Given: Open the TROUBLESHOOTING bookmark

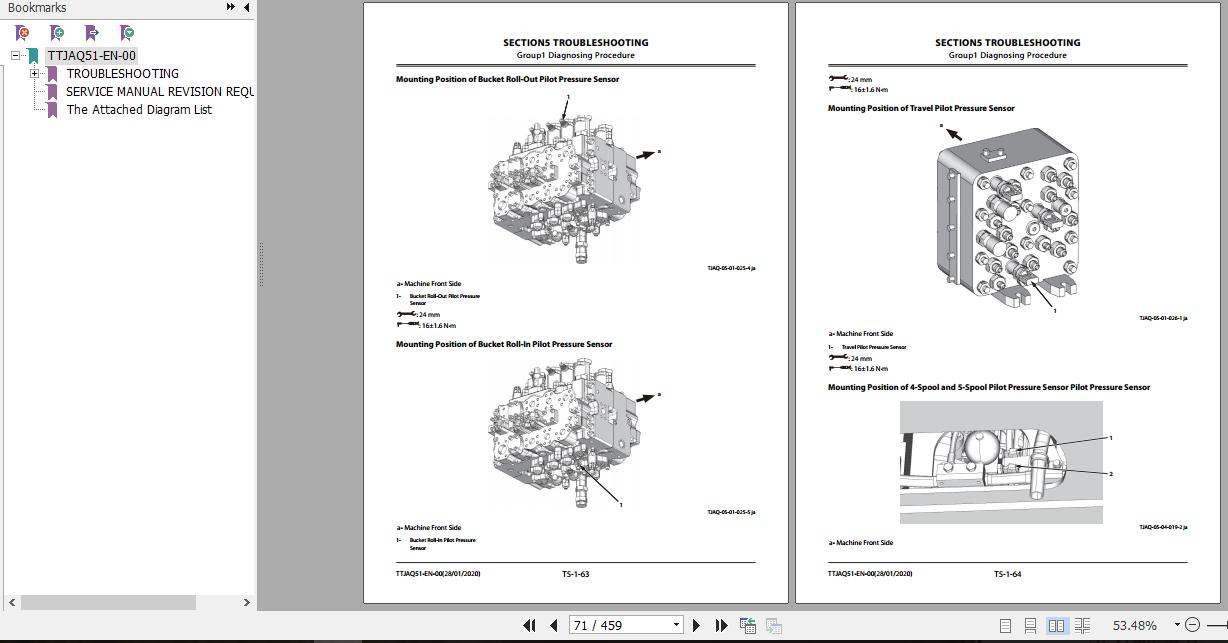Looking at the screenshot, I should pyautogui.click(x=122, y=74).
